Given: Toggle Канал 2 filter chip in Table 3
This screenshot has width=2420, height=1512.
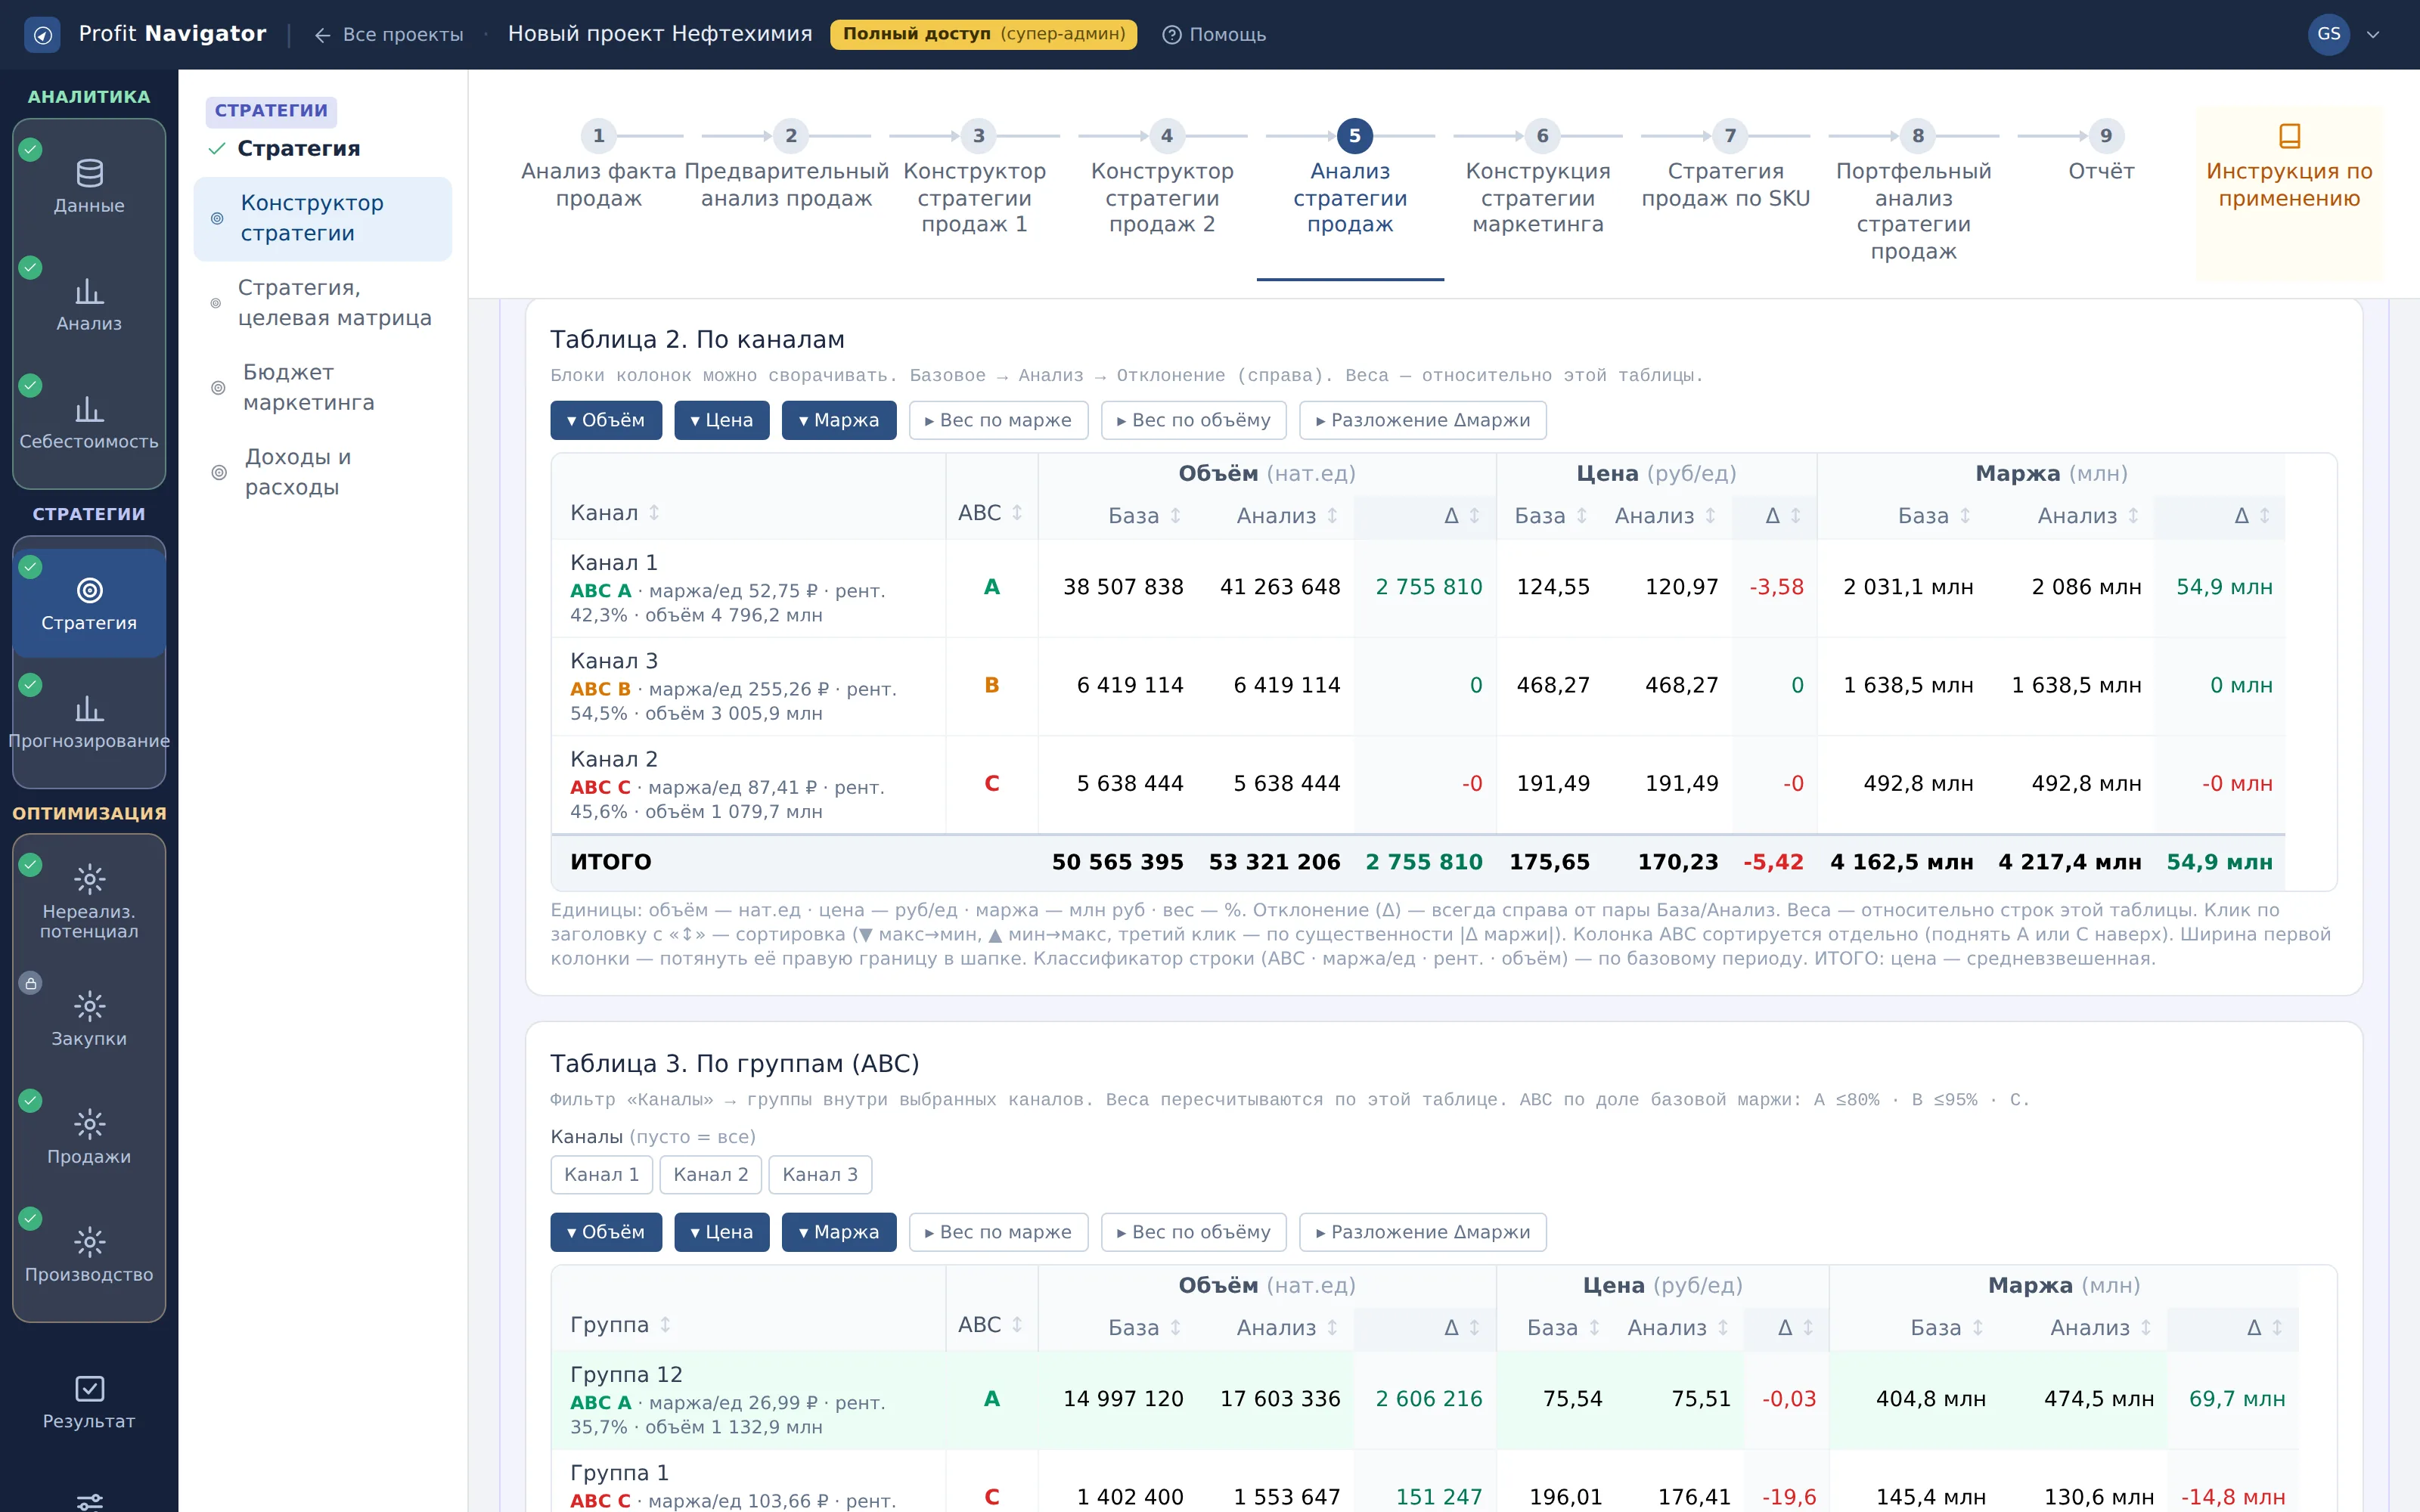Looking at the screenshot, I should (710, 1175).
